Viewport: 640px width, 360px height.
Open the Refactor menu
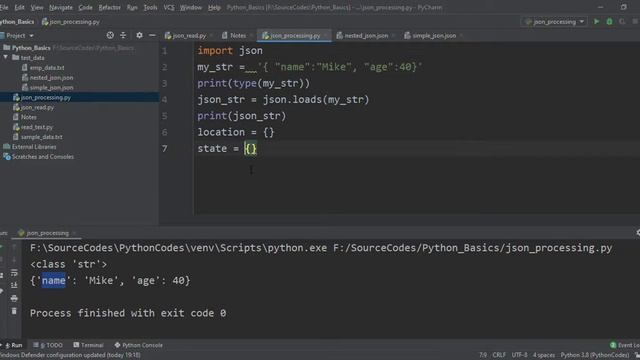109,7
